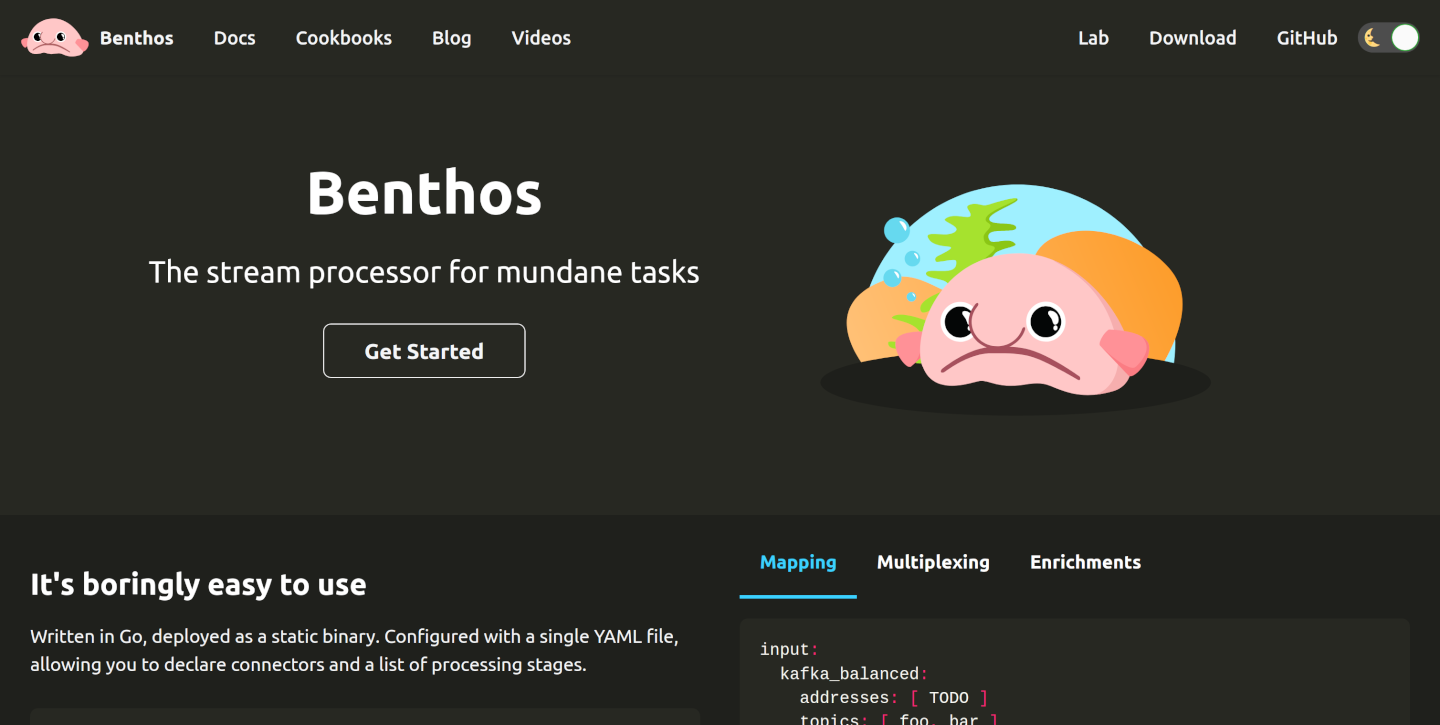Click the Benthos brand name in navbar
The image size is (1440, 725).
pos(135,38)
